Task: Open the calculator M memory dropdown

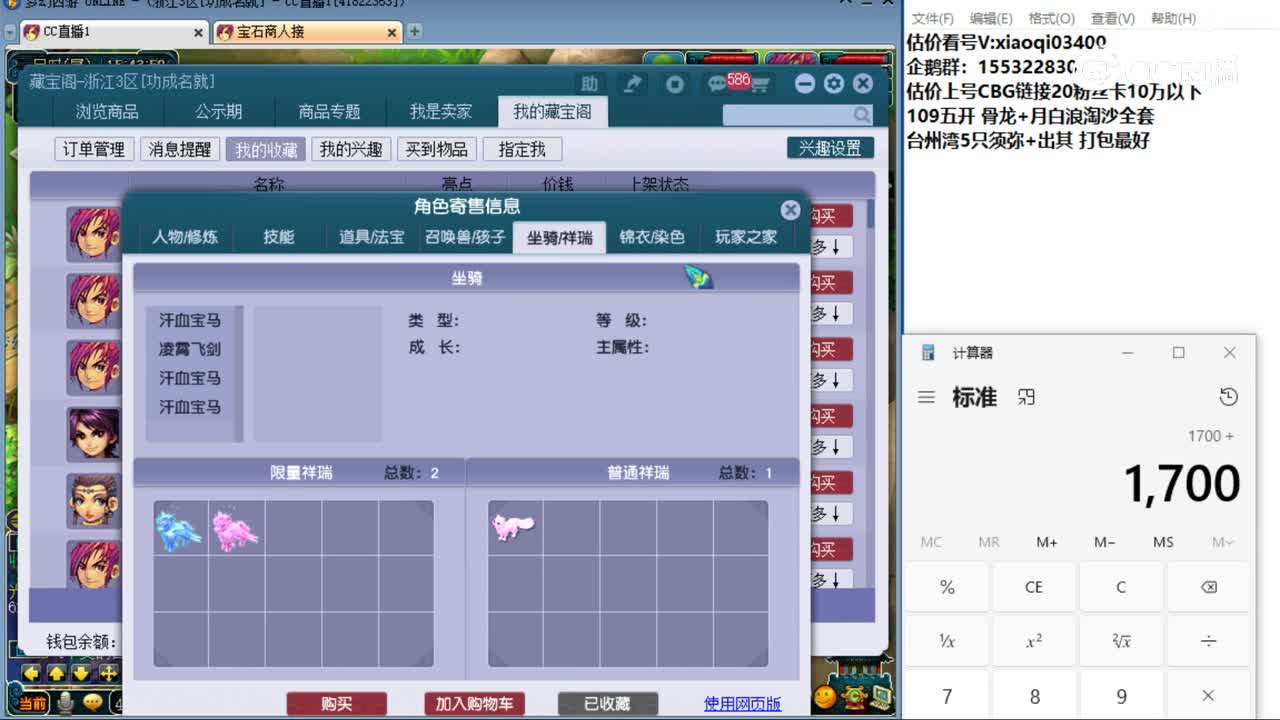Action: [x=1222, y=542]
